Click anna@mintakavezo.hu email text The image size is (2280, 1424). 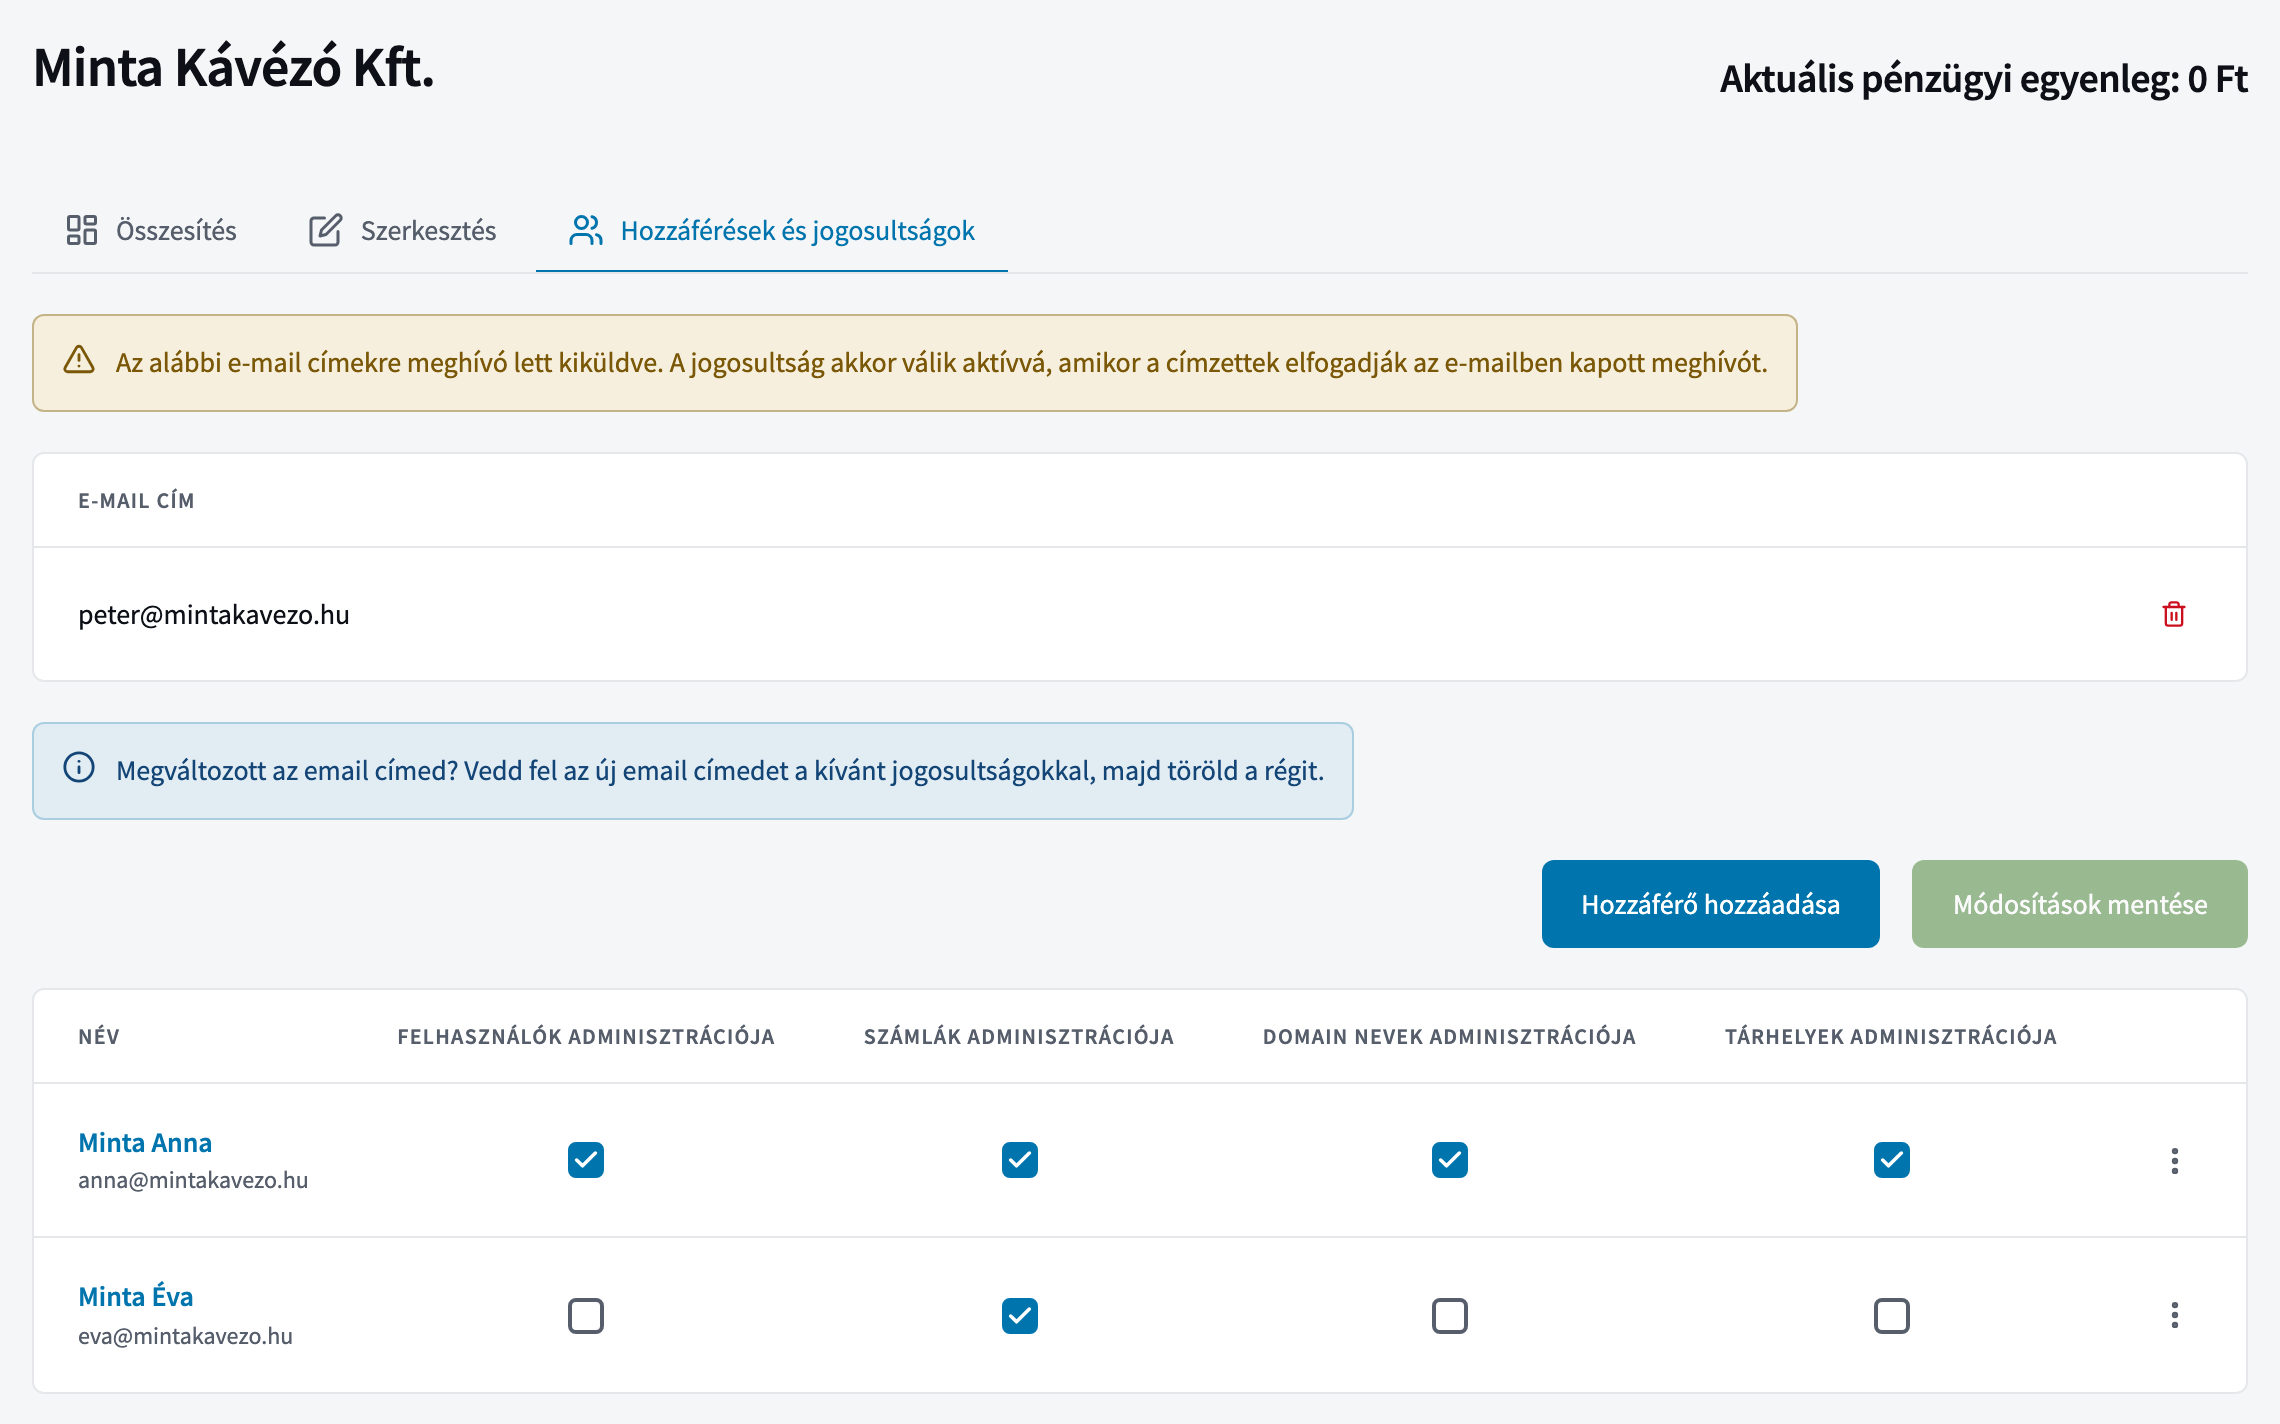coord(193,1180)
